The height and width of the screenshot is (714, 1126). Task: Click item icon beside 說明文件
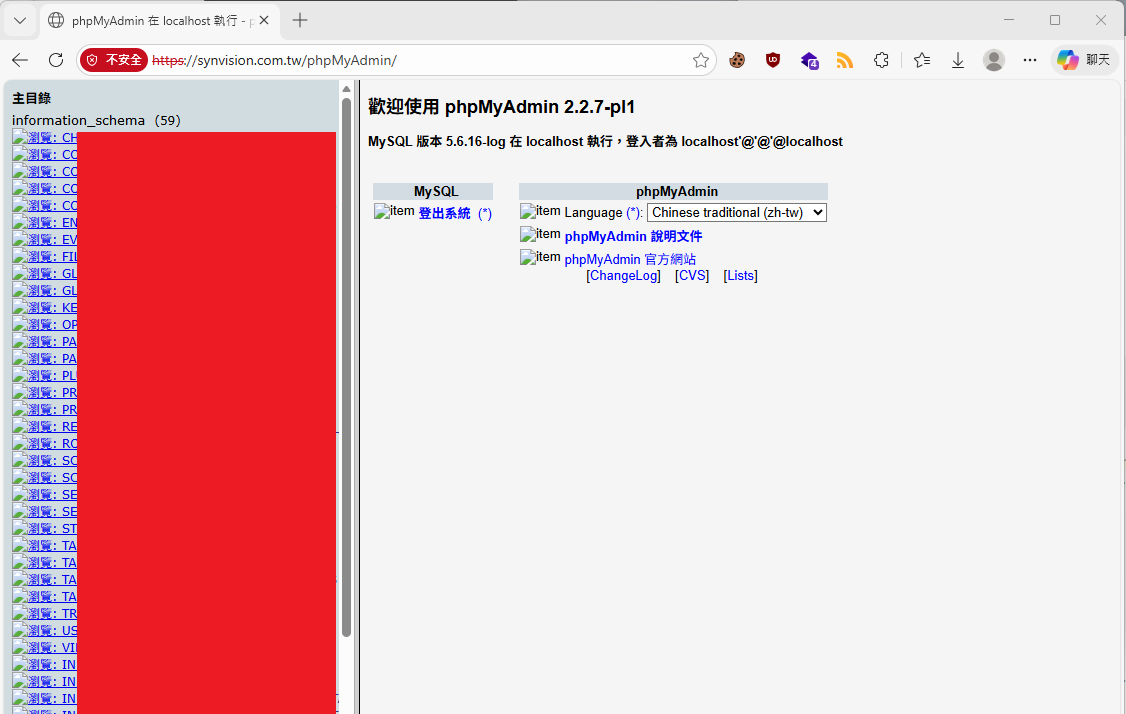[540, 234]
